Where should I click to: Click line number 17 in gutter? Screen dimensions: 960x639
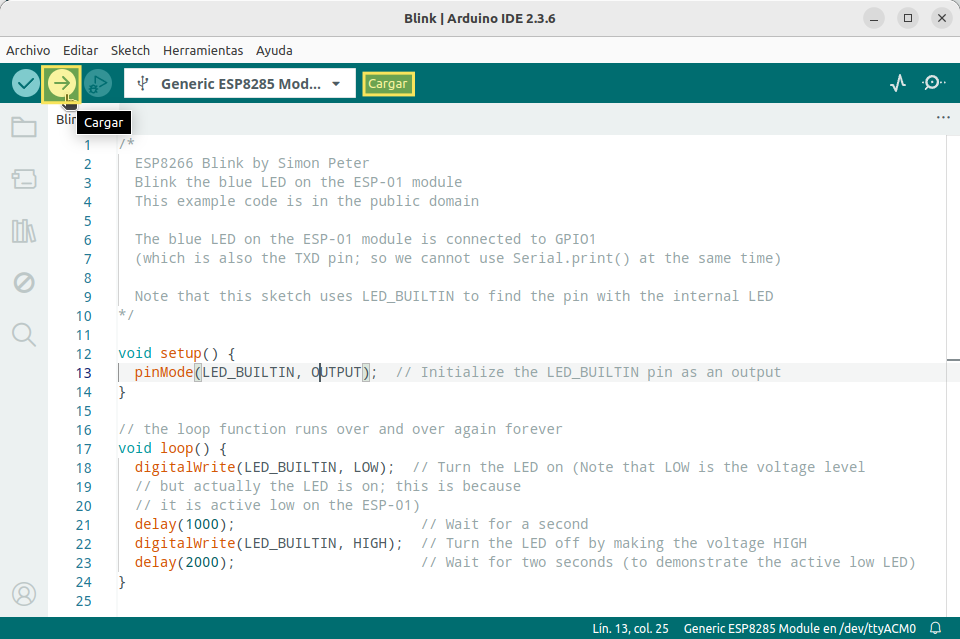pos(84,449)
